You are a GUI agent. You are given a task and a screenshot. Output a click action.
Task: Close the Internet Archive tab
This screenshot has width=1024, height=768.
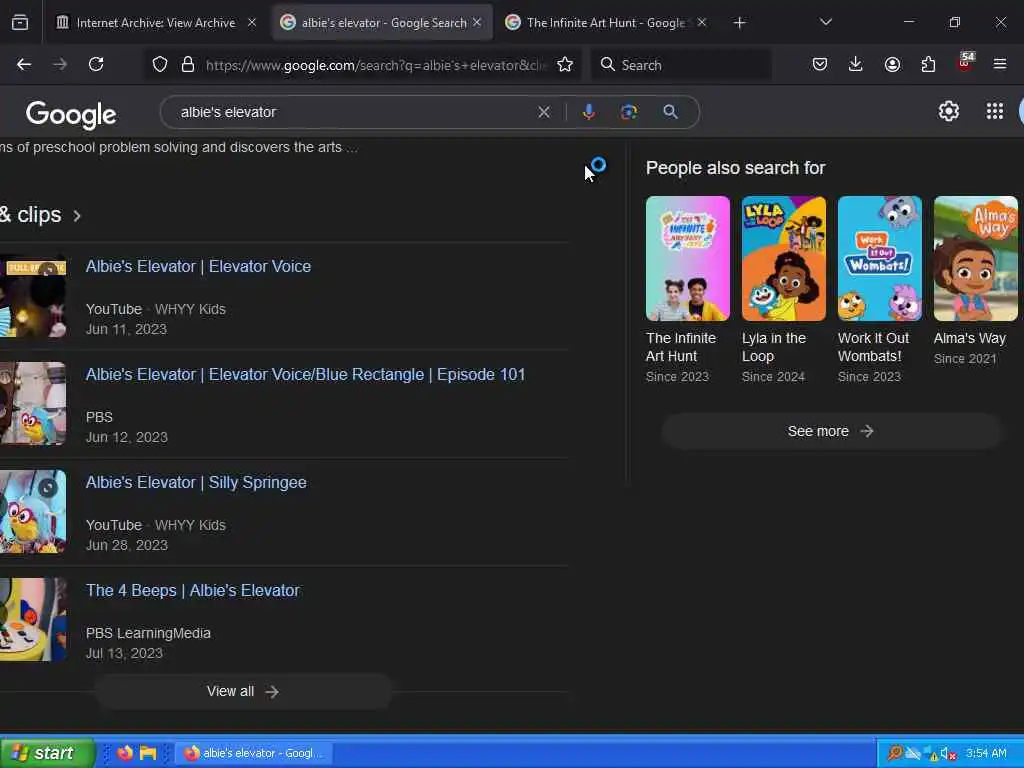pyautogui.click(x=251, y=23)
